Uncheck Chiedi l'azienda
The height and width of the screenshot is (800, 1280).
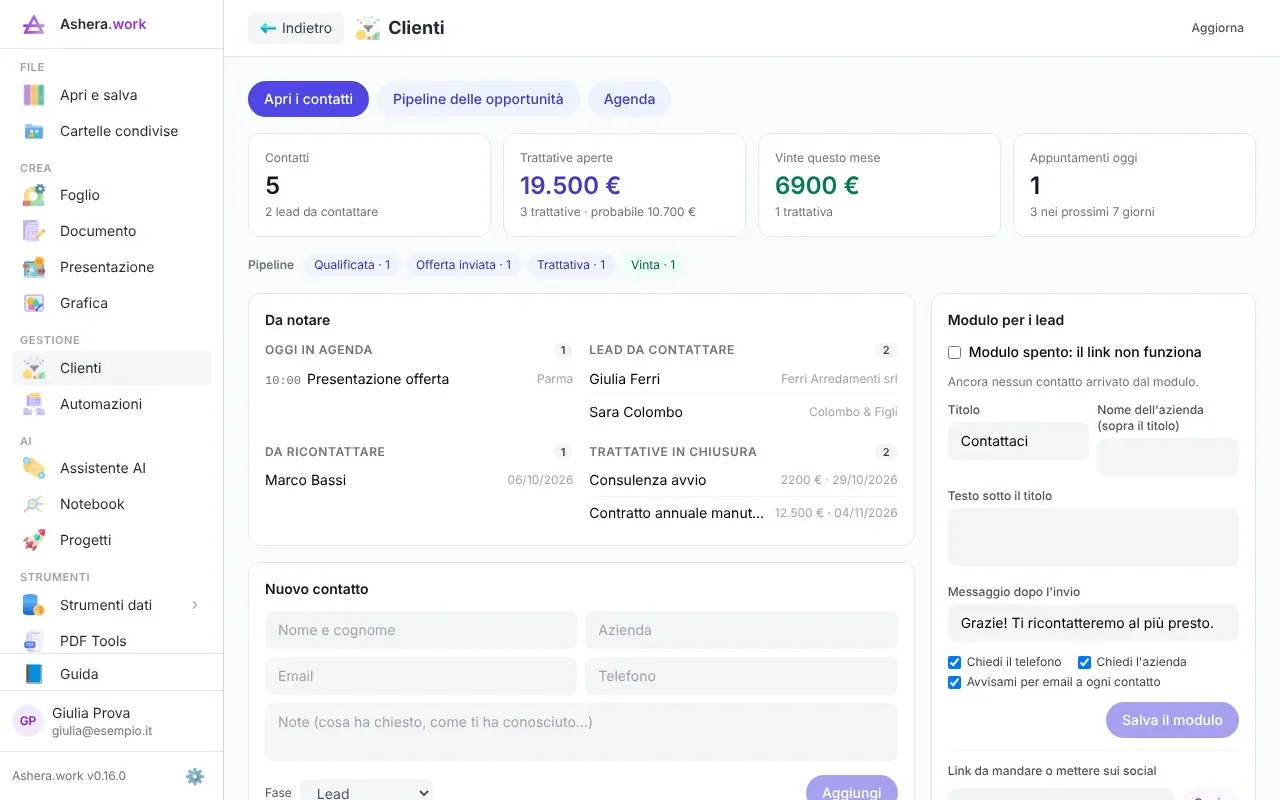pos(1084,662)
